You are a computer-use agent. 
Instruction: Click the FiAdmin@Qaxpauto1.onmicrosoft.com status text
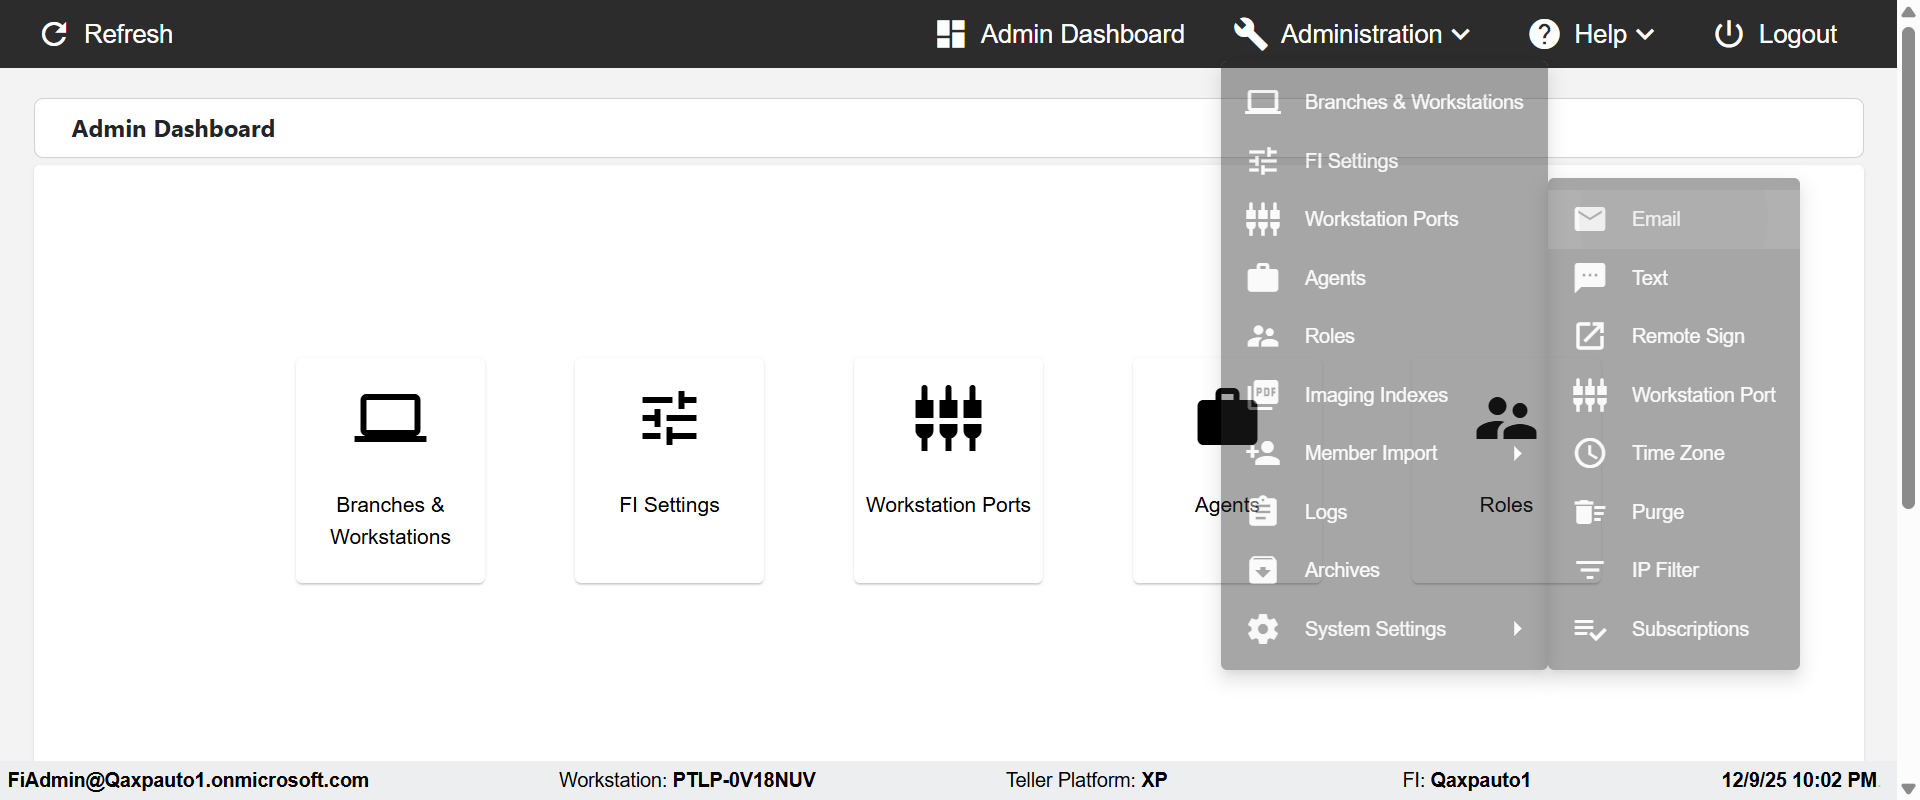188,780
